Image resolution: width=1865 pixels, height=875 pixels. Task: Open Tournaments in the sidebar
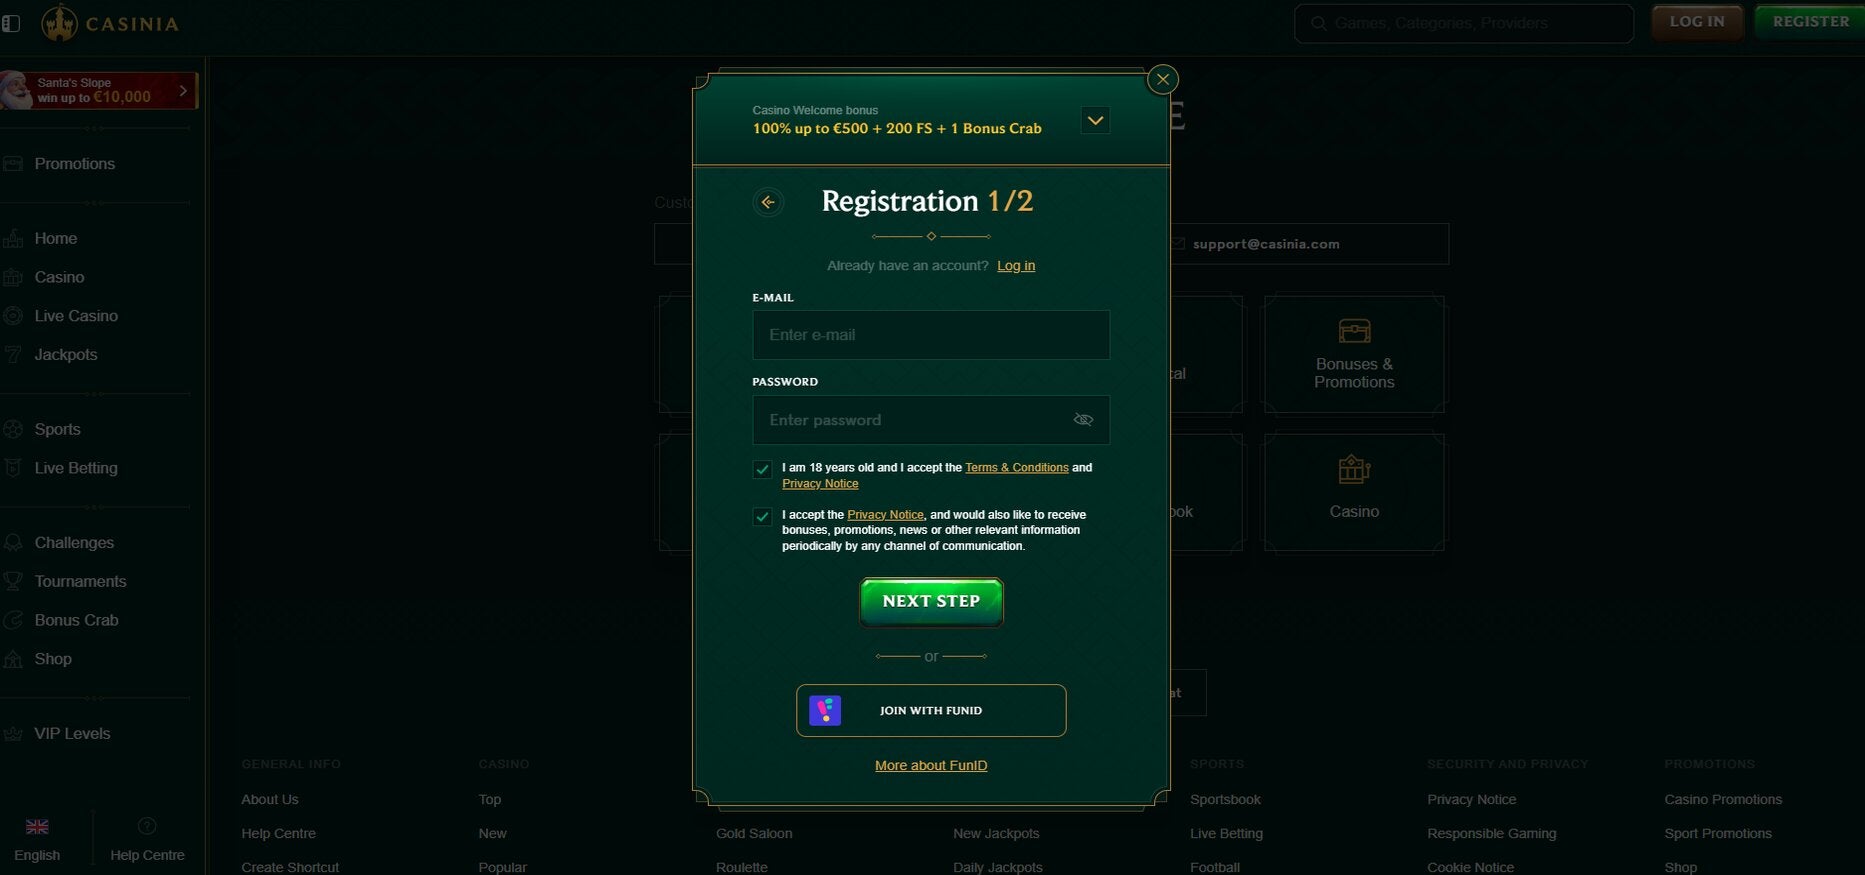pyautogui.click(x=80, y=582)
